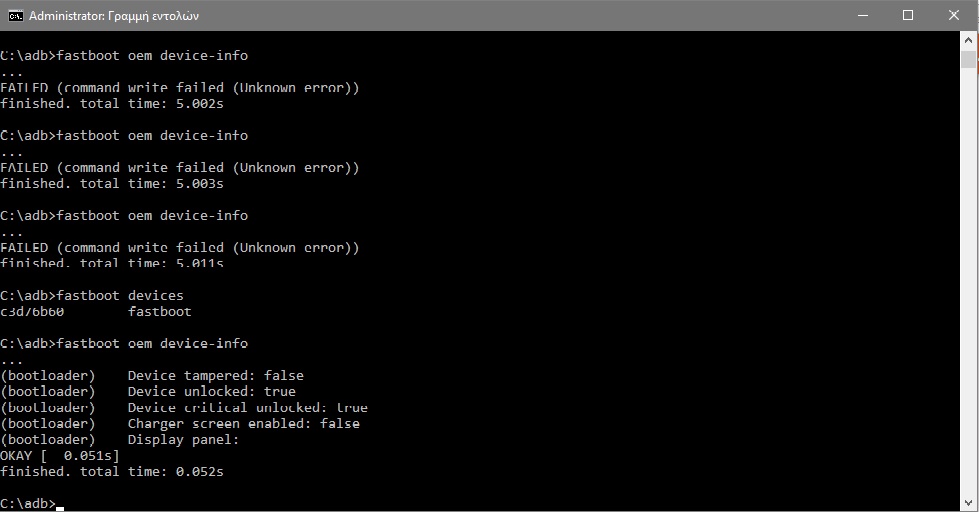Image resolution: width=979 pixels, height=512 pixels.
Task: Minimize the Command Prompt window
Action: [x=861, y=15]
